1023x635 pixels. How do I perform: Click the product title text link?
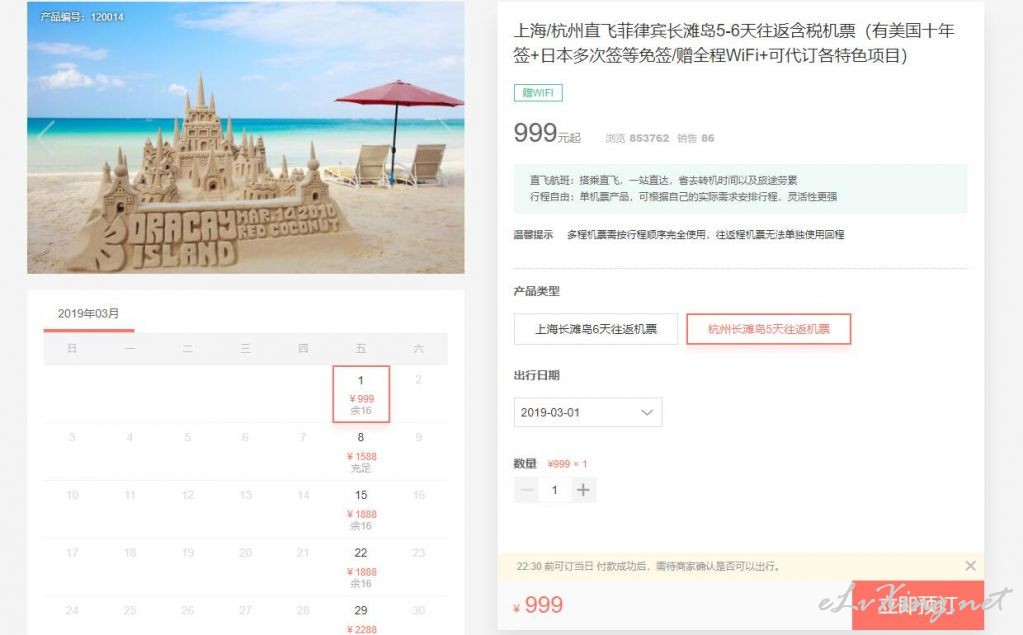point(734,43)
